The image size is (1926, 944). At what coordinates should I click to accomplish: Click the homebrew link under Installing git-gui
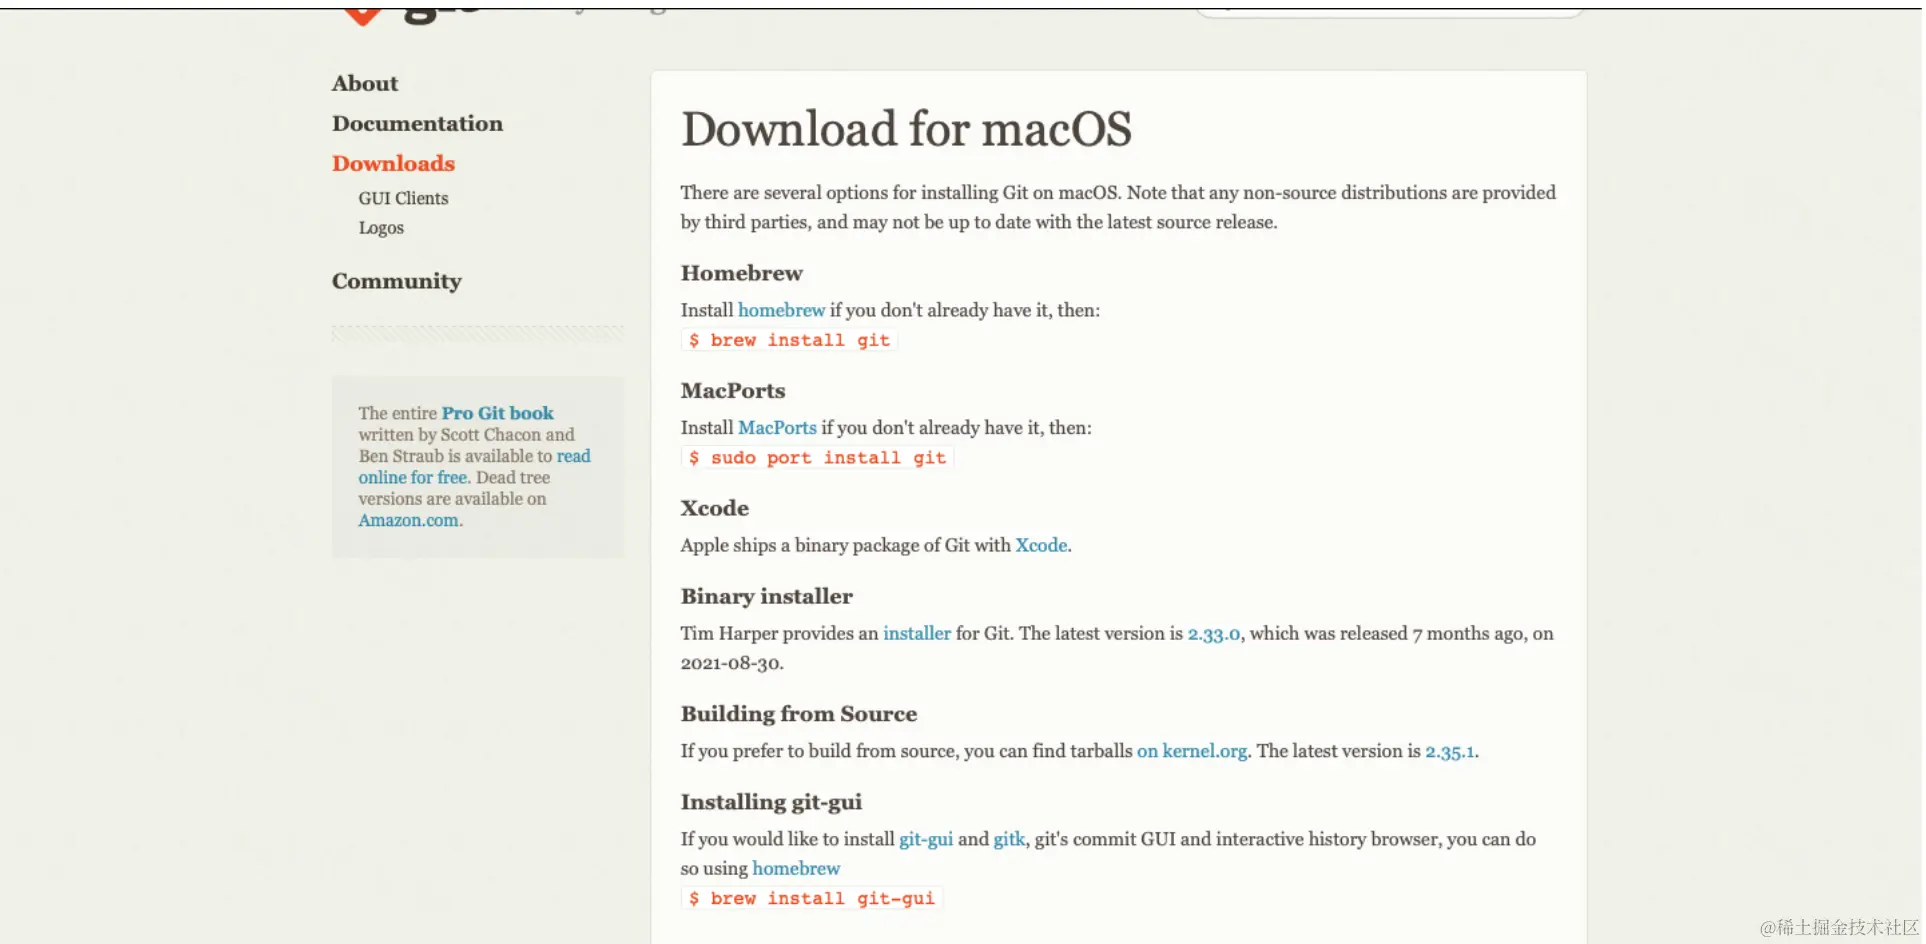click(x=796, y=868)
